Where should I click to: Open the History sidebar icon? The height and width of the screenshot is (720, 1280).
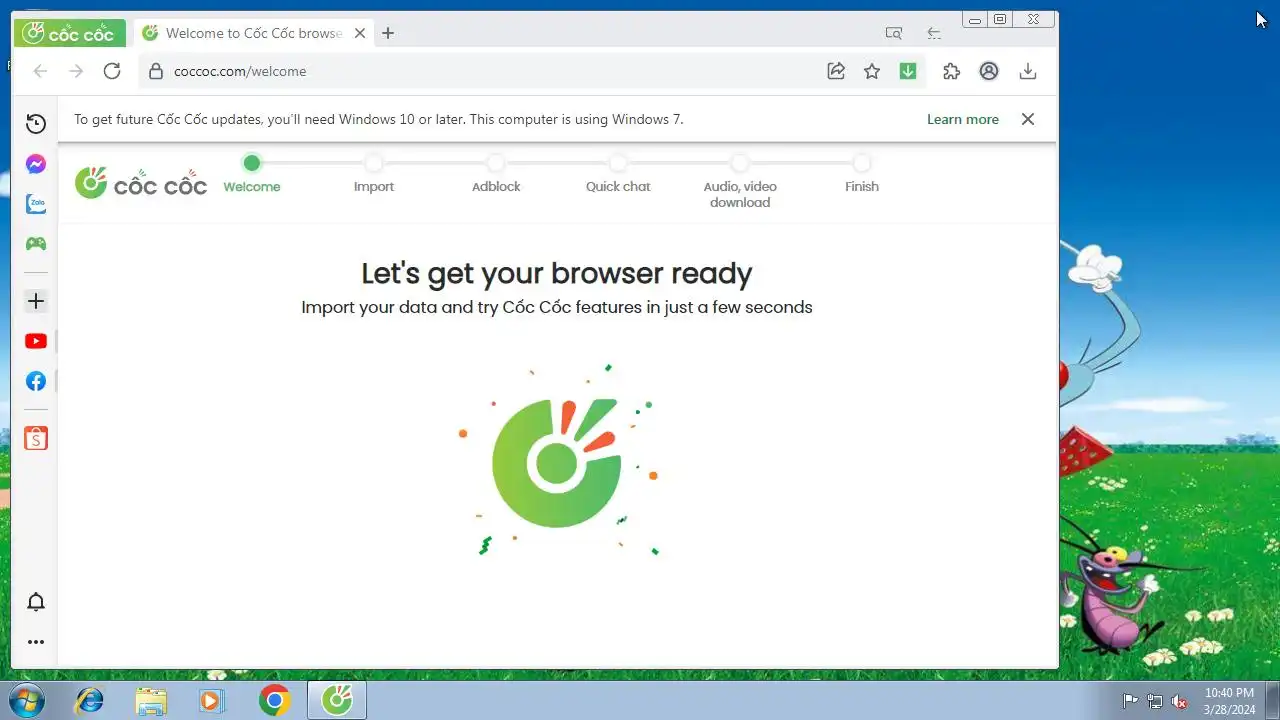pyautogui.click(x=36, y=124)
